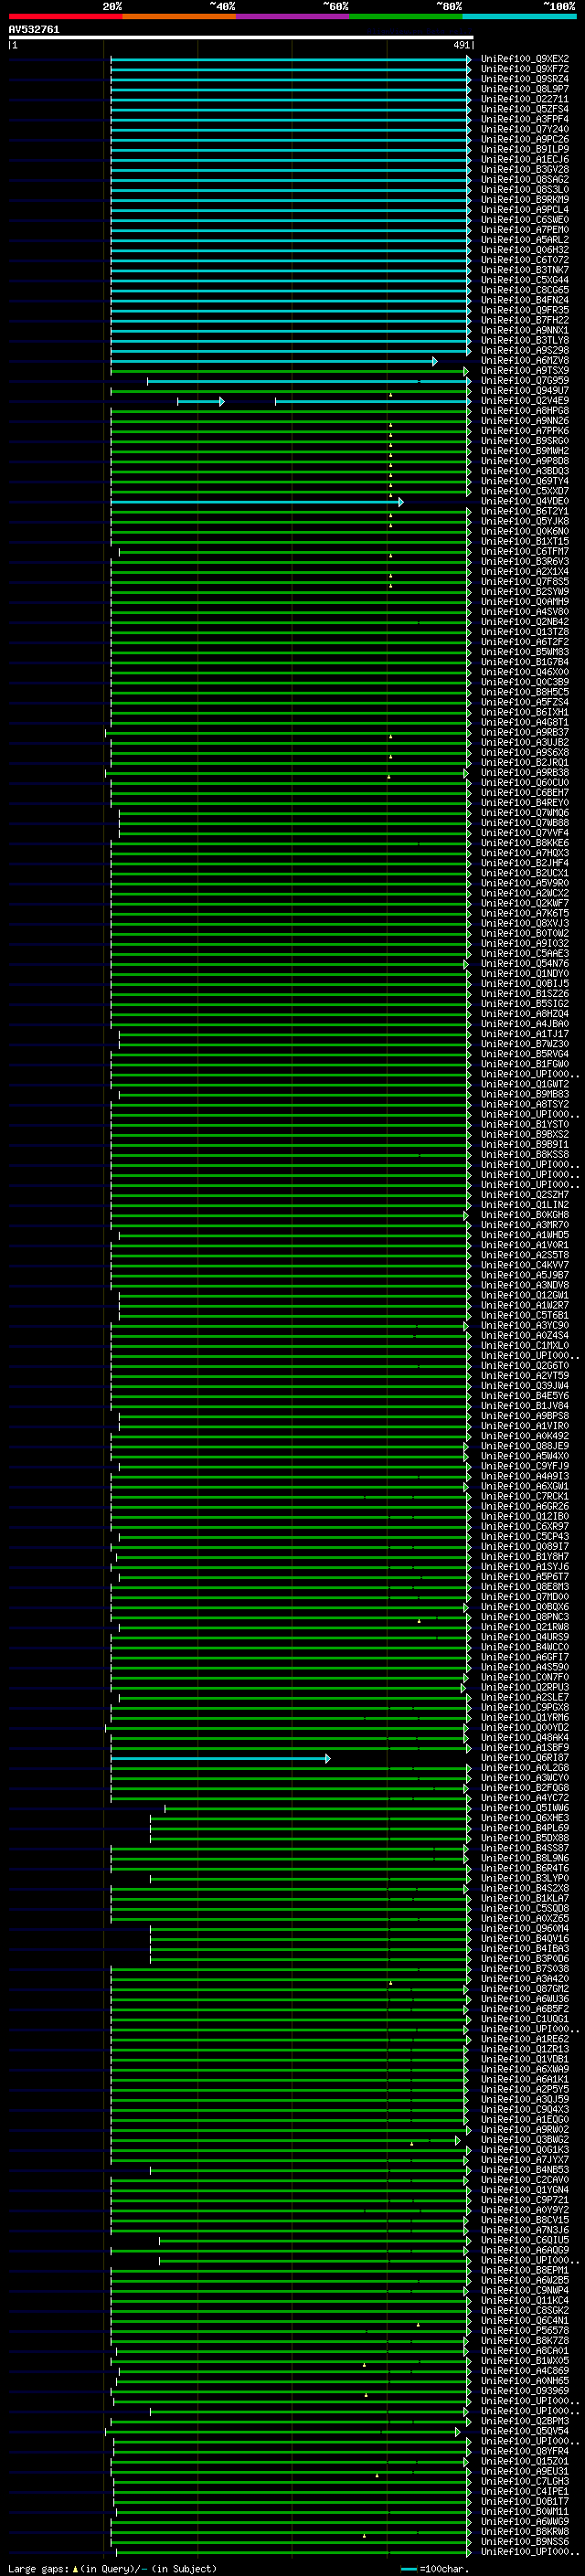Select the UniRef100_C5XG44 label
585x2576 pixels.
[524, 280]
